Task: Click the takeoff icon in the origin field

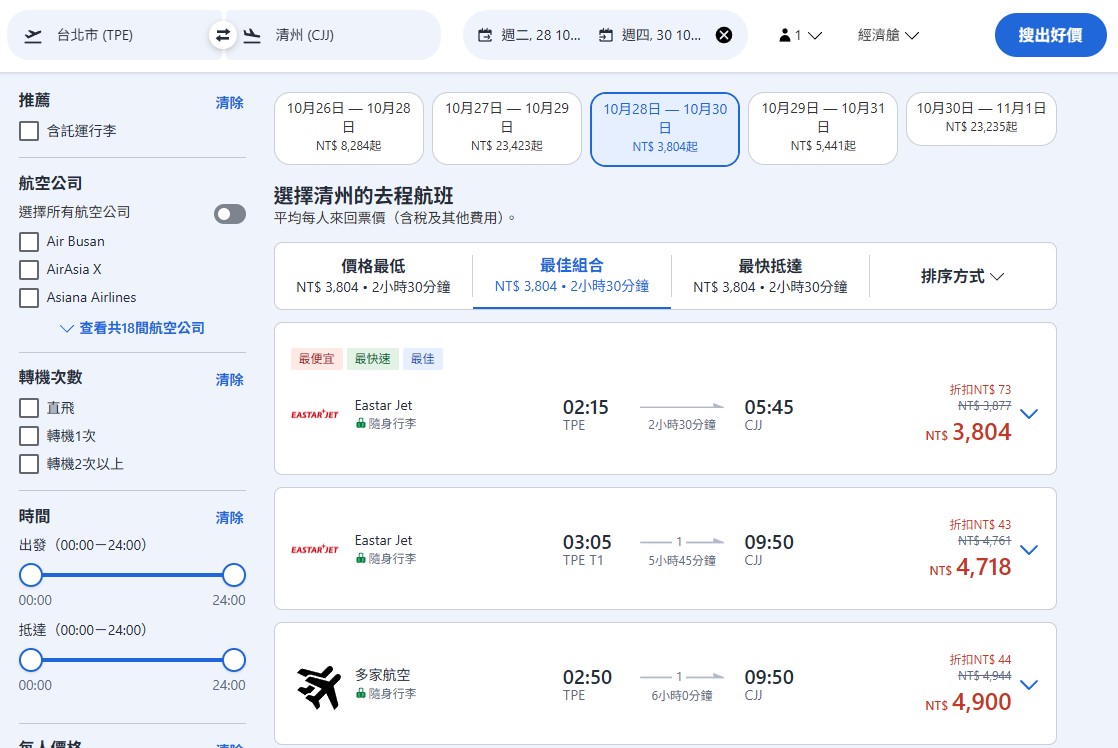Action: click(x=31, y=34)
